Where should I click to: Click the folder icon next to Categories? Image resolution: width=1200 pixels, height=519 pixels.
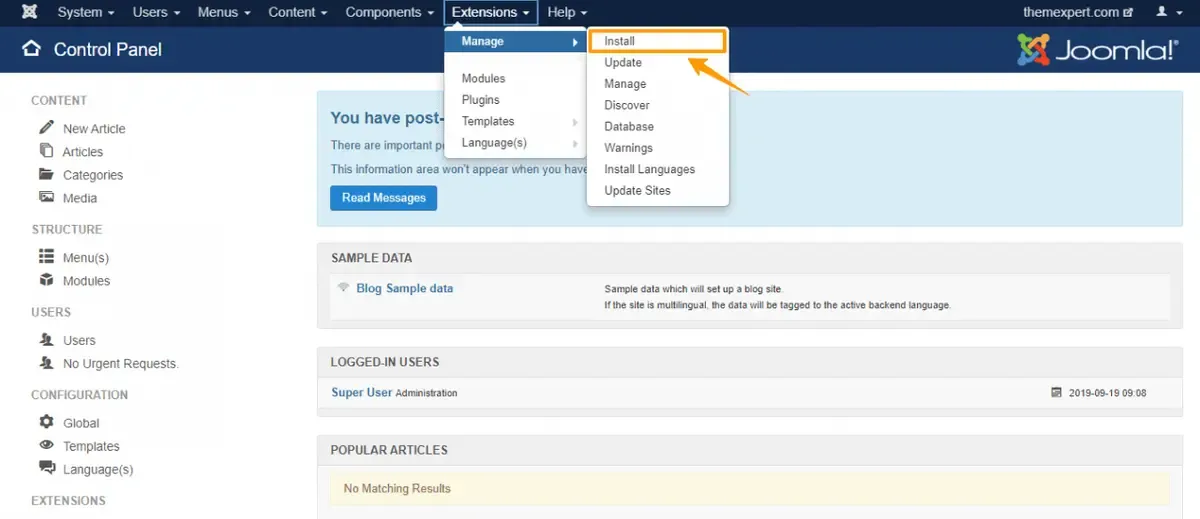point(46,174)
